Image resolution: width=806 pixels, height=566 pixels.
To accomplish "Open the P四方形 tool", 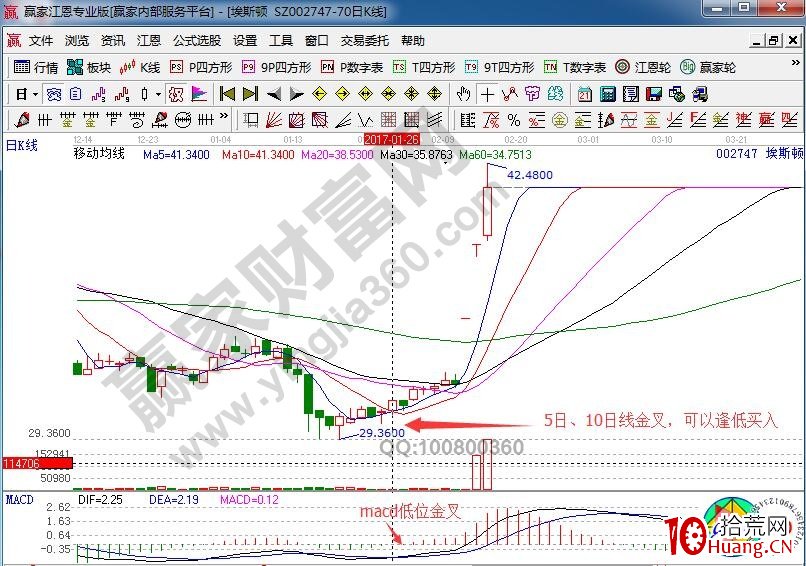I will pos(201,67).
